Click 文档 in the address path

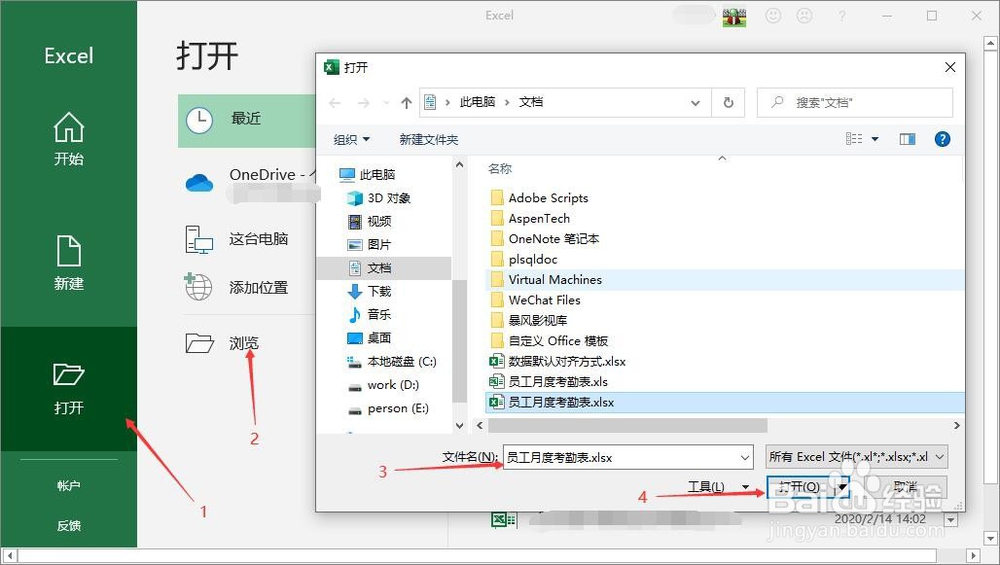click(531, 102)
